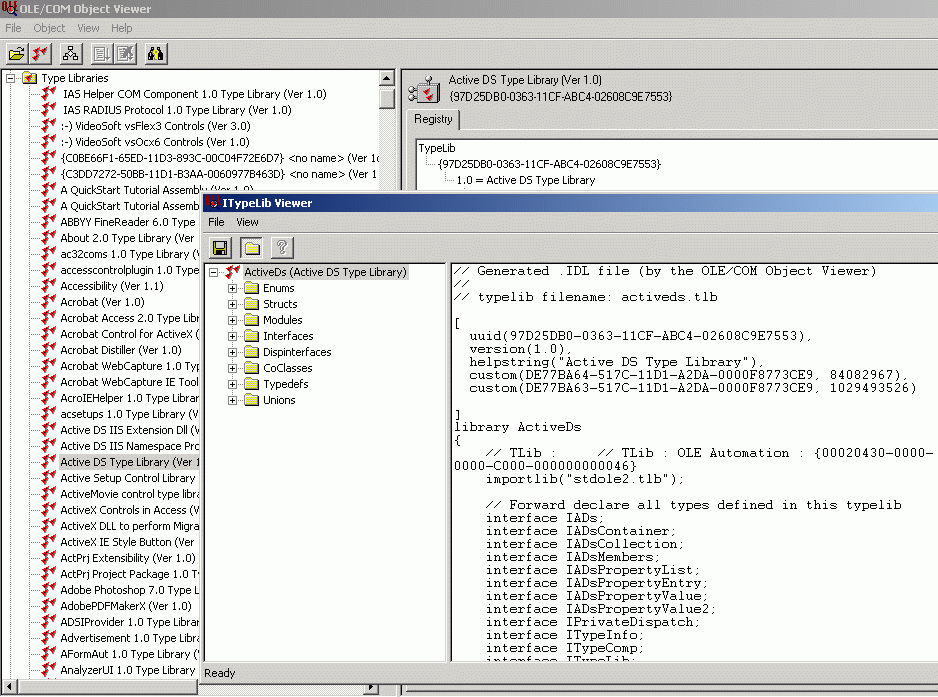This screenshot has height=697, width=938.
Task: Select the Active DS Type Library tree row
Action: pos(130,462)
